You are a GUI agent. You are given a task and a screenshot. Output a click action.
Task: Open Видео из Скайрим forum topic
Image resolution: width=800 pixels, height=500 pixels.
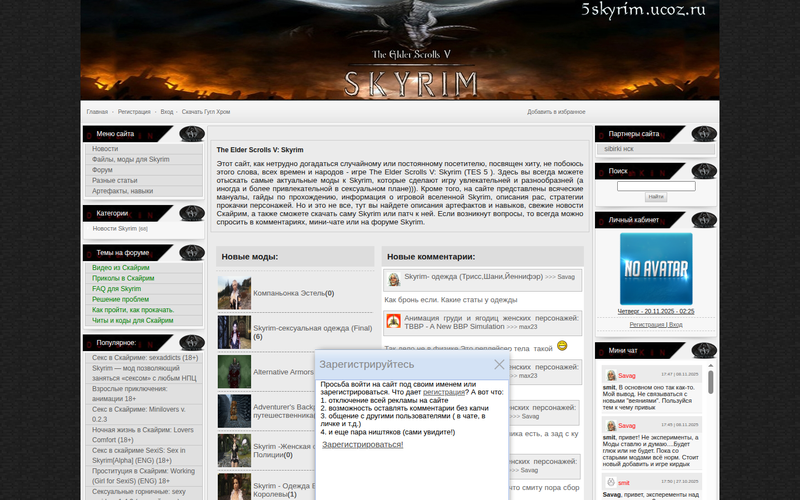[x=121, y=268]
